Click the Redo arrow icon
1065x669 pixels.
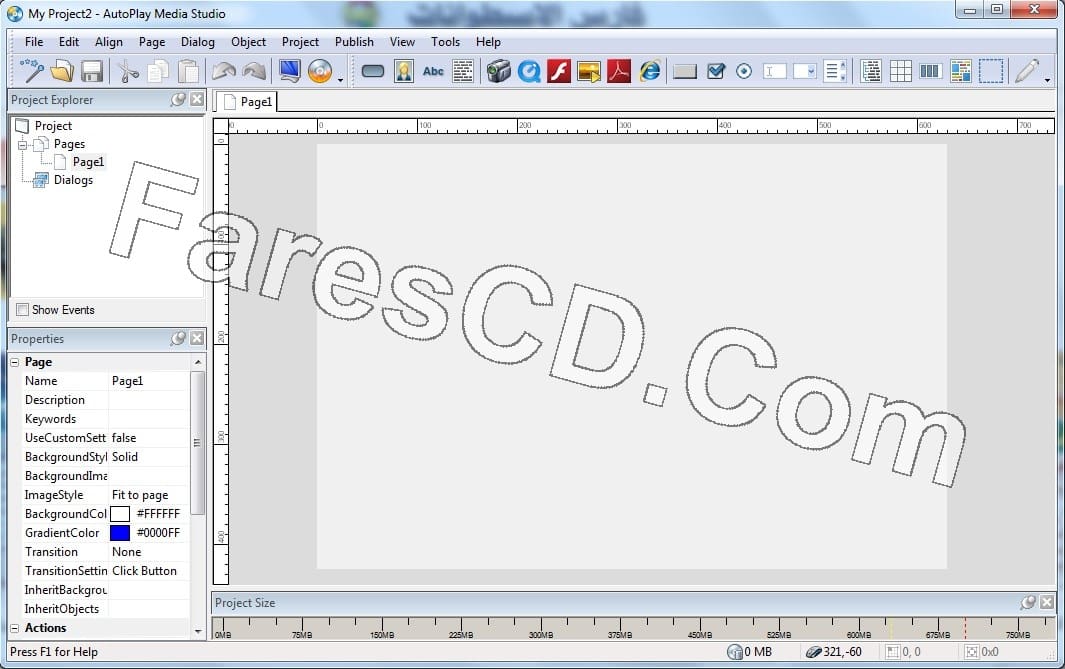click(254, 71)
